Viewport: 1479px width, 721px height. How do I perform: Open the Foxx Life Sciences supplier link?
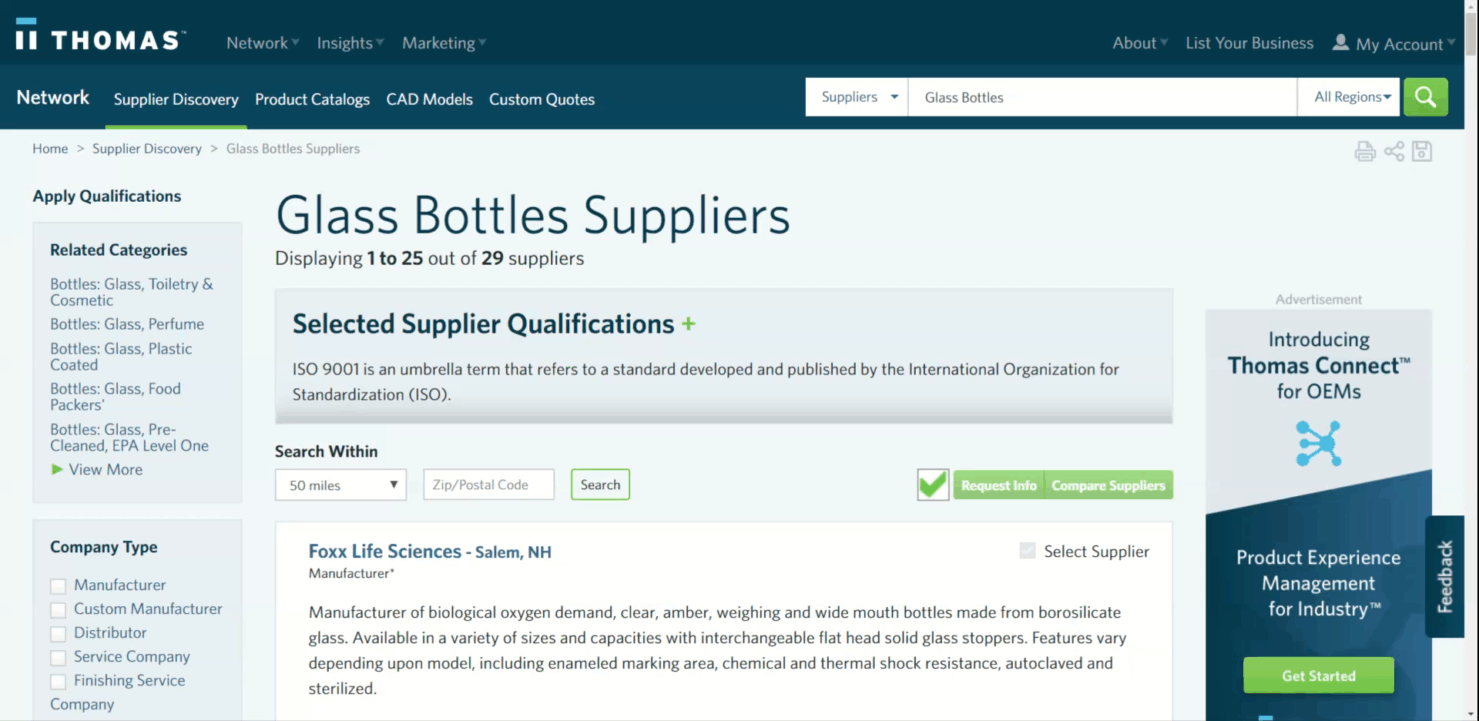(x=385, y=551)
